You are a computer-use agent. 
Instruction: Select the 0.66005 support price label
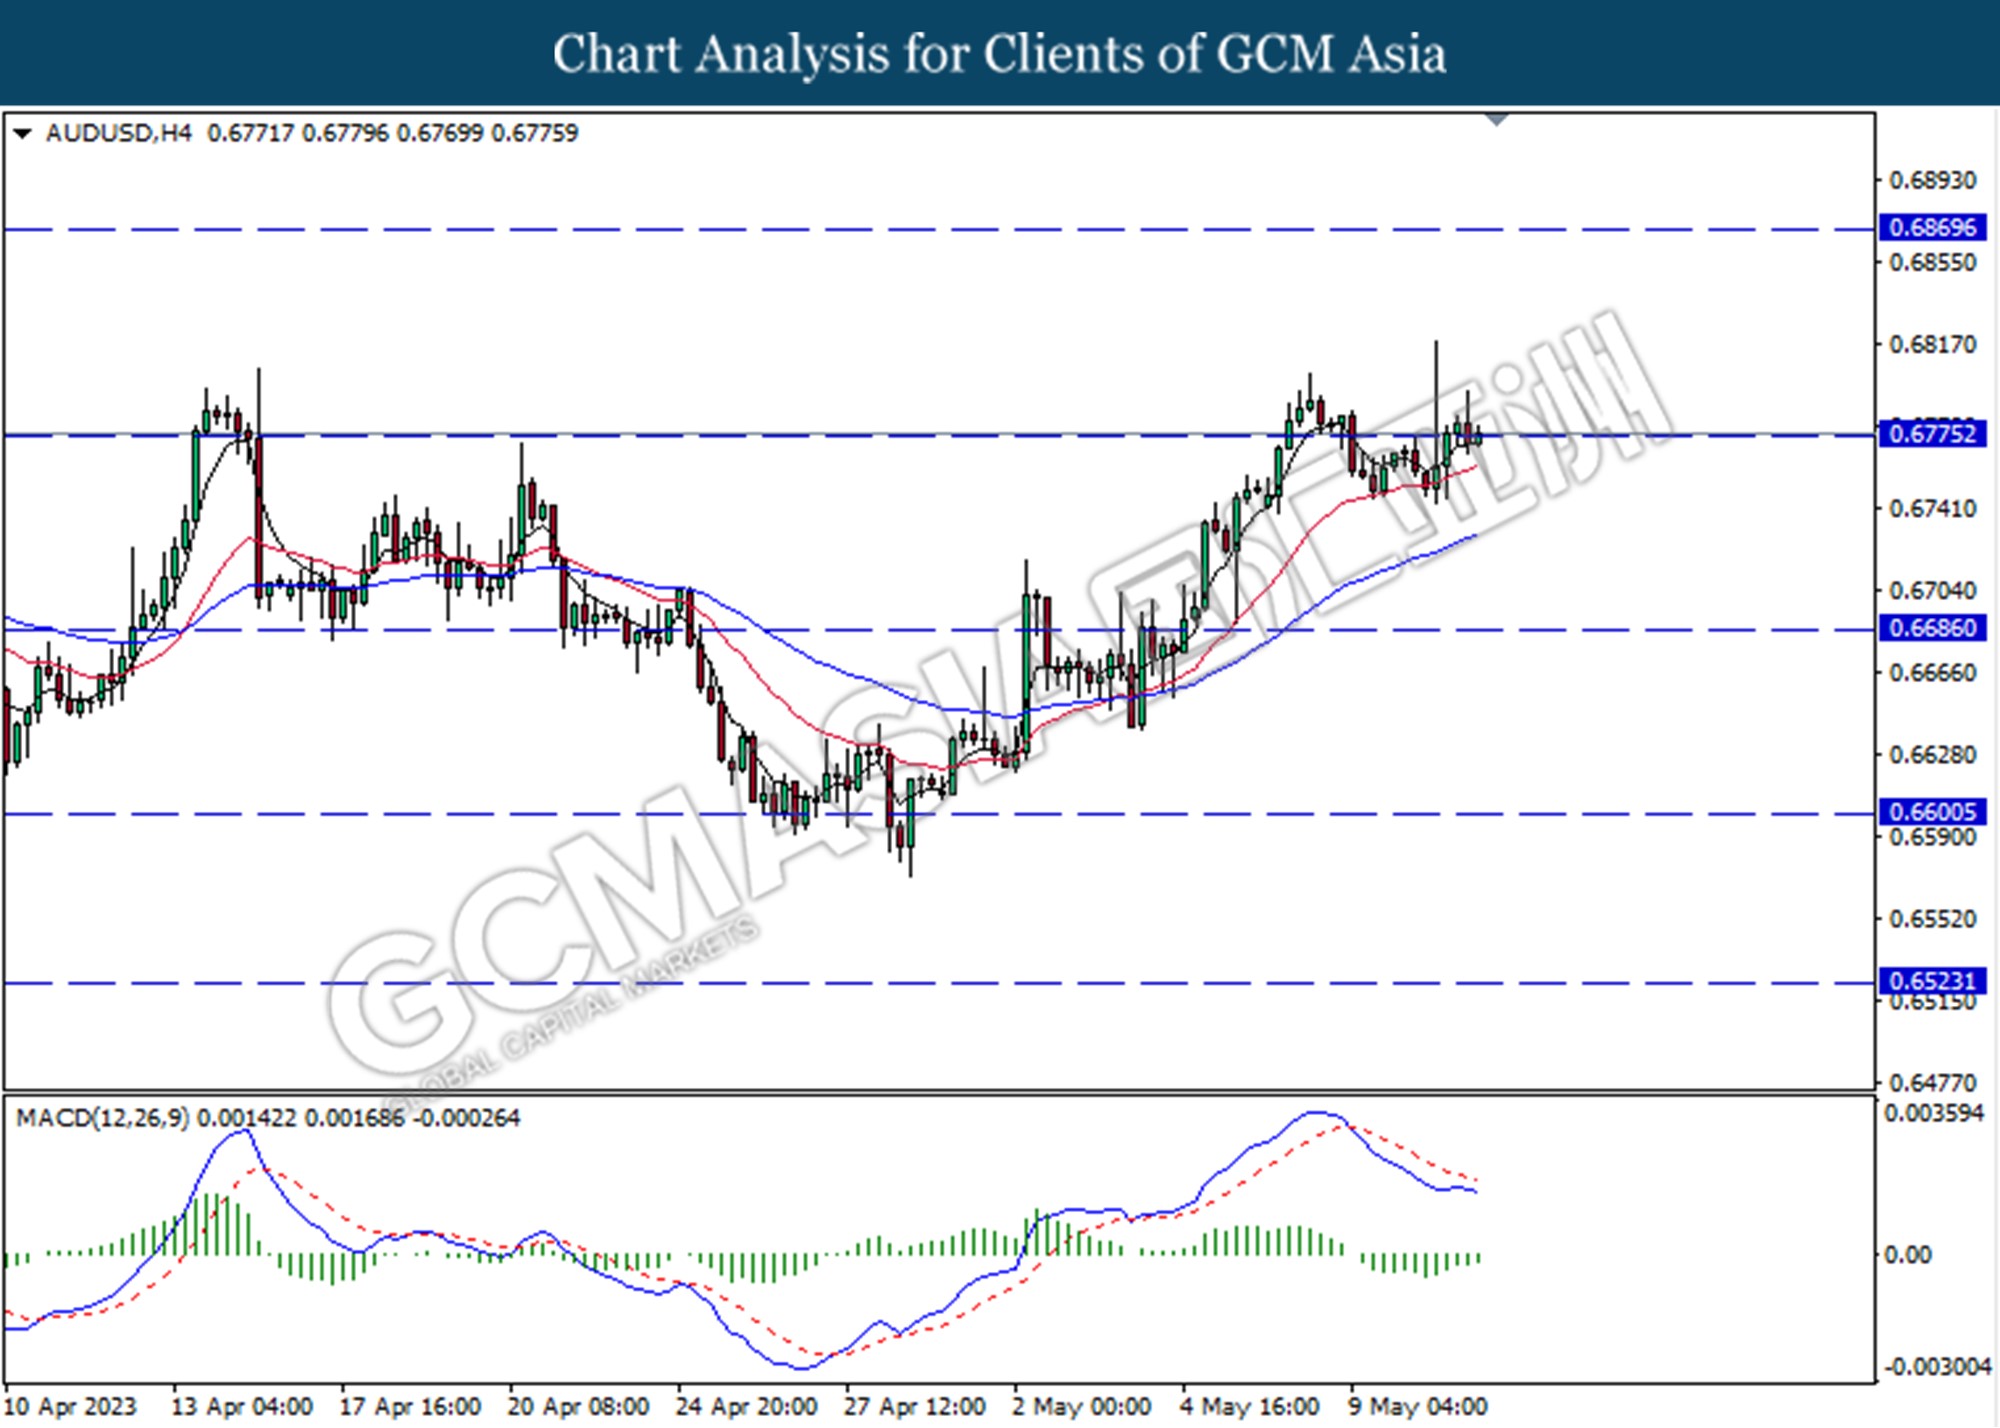(1932, 812)
